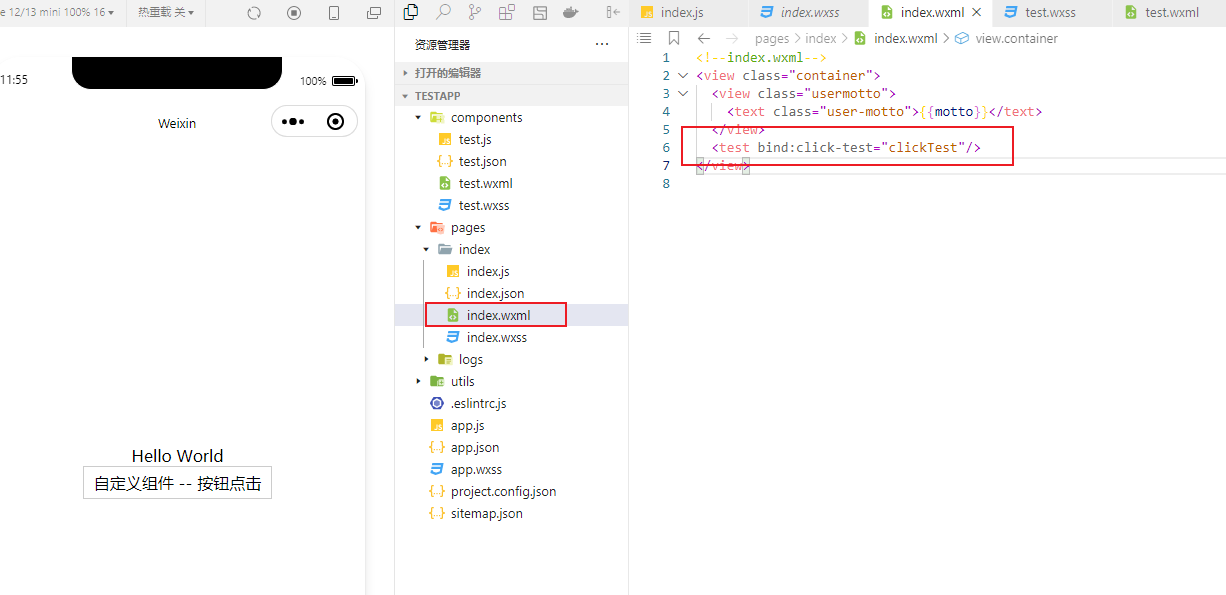
Task: Click the WeChat capsule record-circle button
Action: [x=336, y=122]
